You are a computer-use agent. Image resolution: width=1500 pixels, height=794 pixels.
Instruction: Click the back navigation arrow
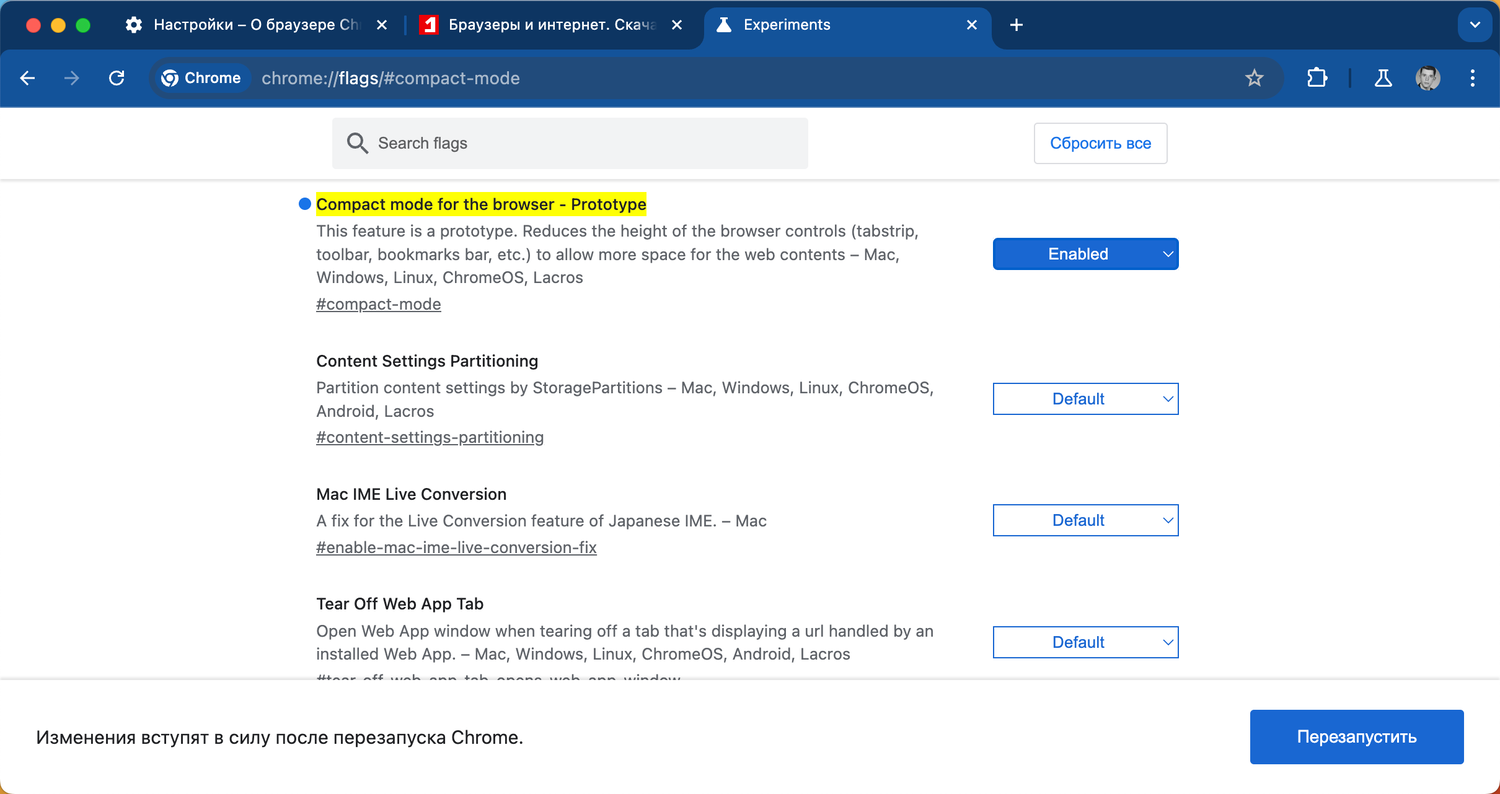pyautogui.click(x=28, y=78)
